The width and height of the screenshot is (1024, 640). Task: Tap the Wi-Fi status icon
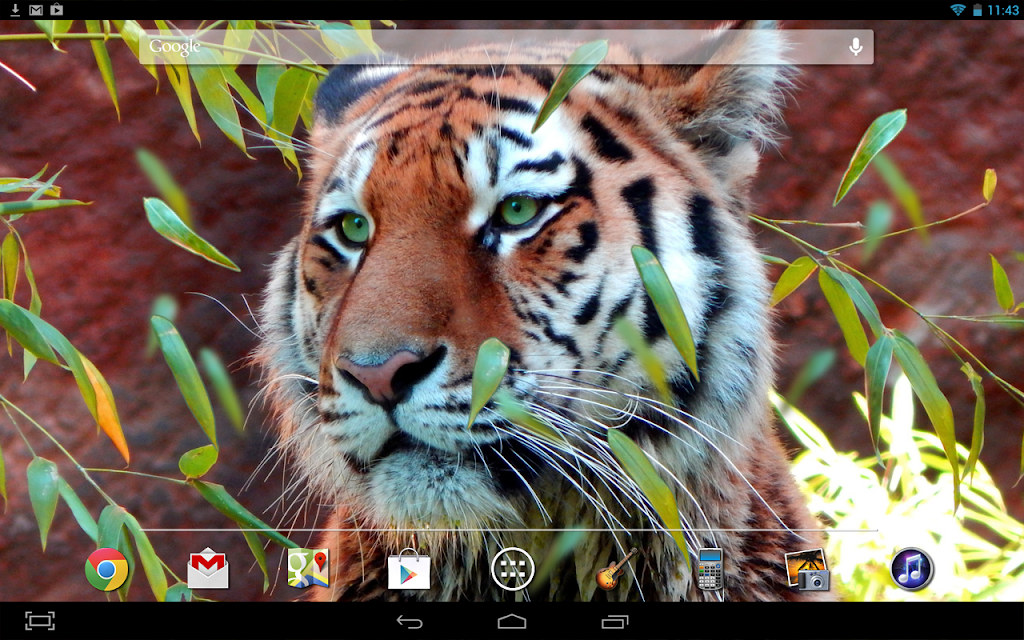click(x=958, y=10)
